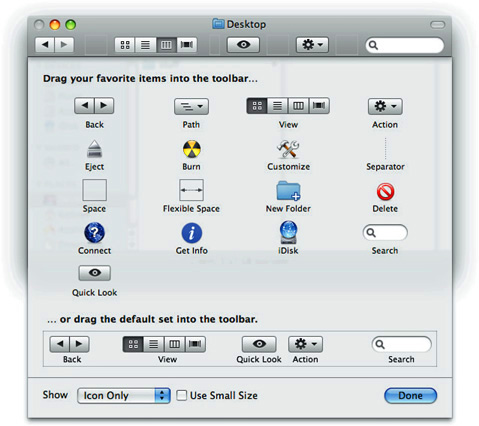Screen dimensions: 479x426
Task: Click Quick Look in the default set
Action: 259,344
